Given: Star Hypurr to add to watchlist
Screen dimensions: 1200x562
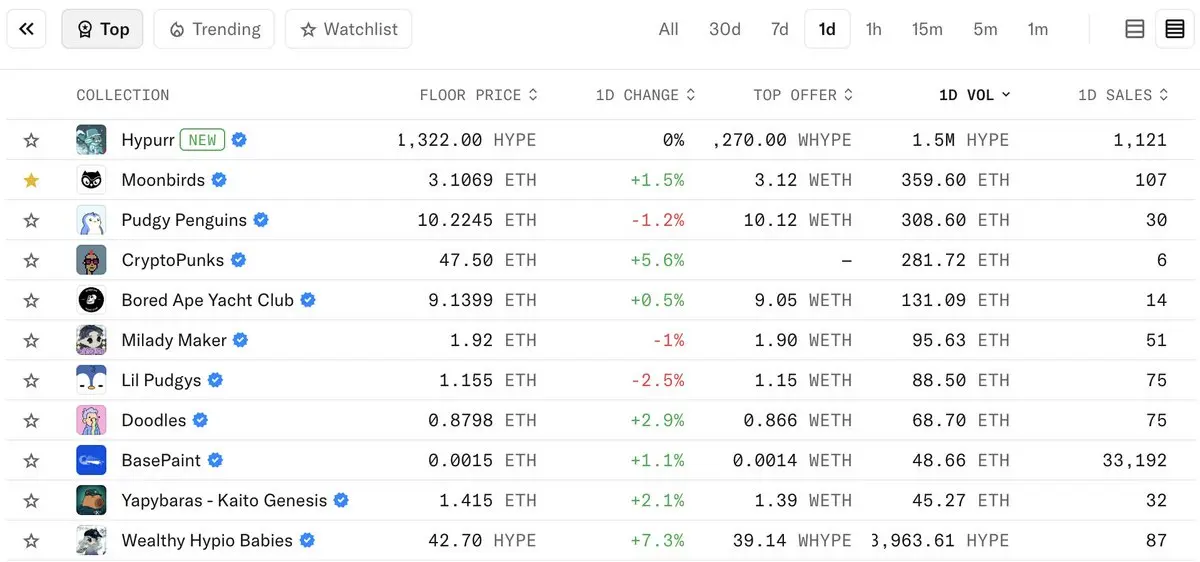Looking at the screenshot, I should pyautogui.click(x=31, y=140).
